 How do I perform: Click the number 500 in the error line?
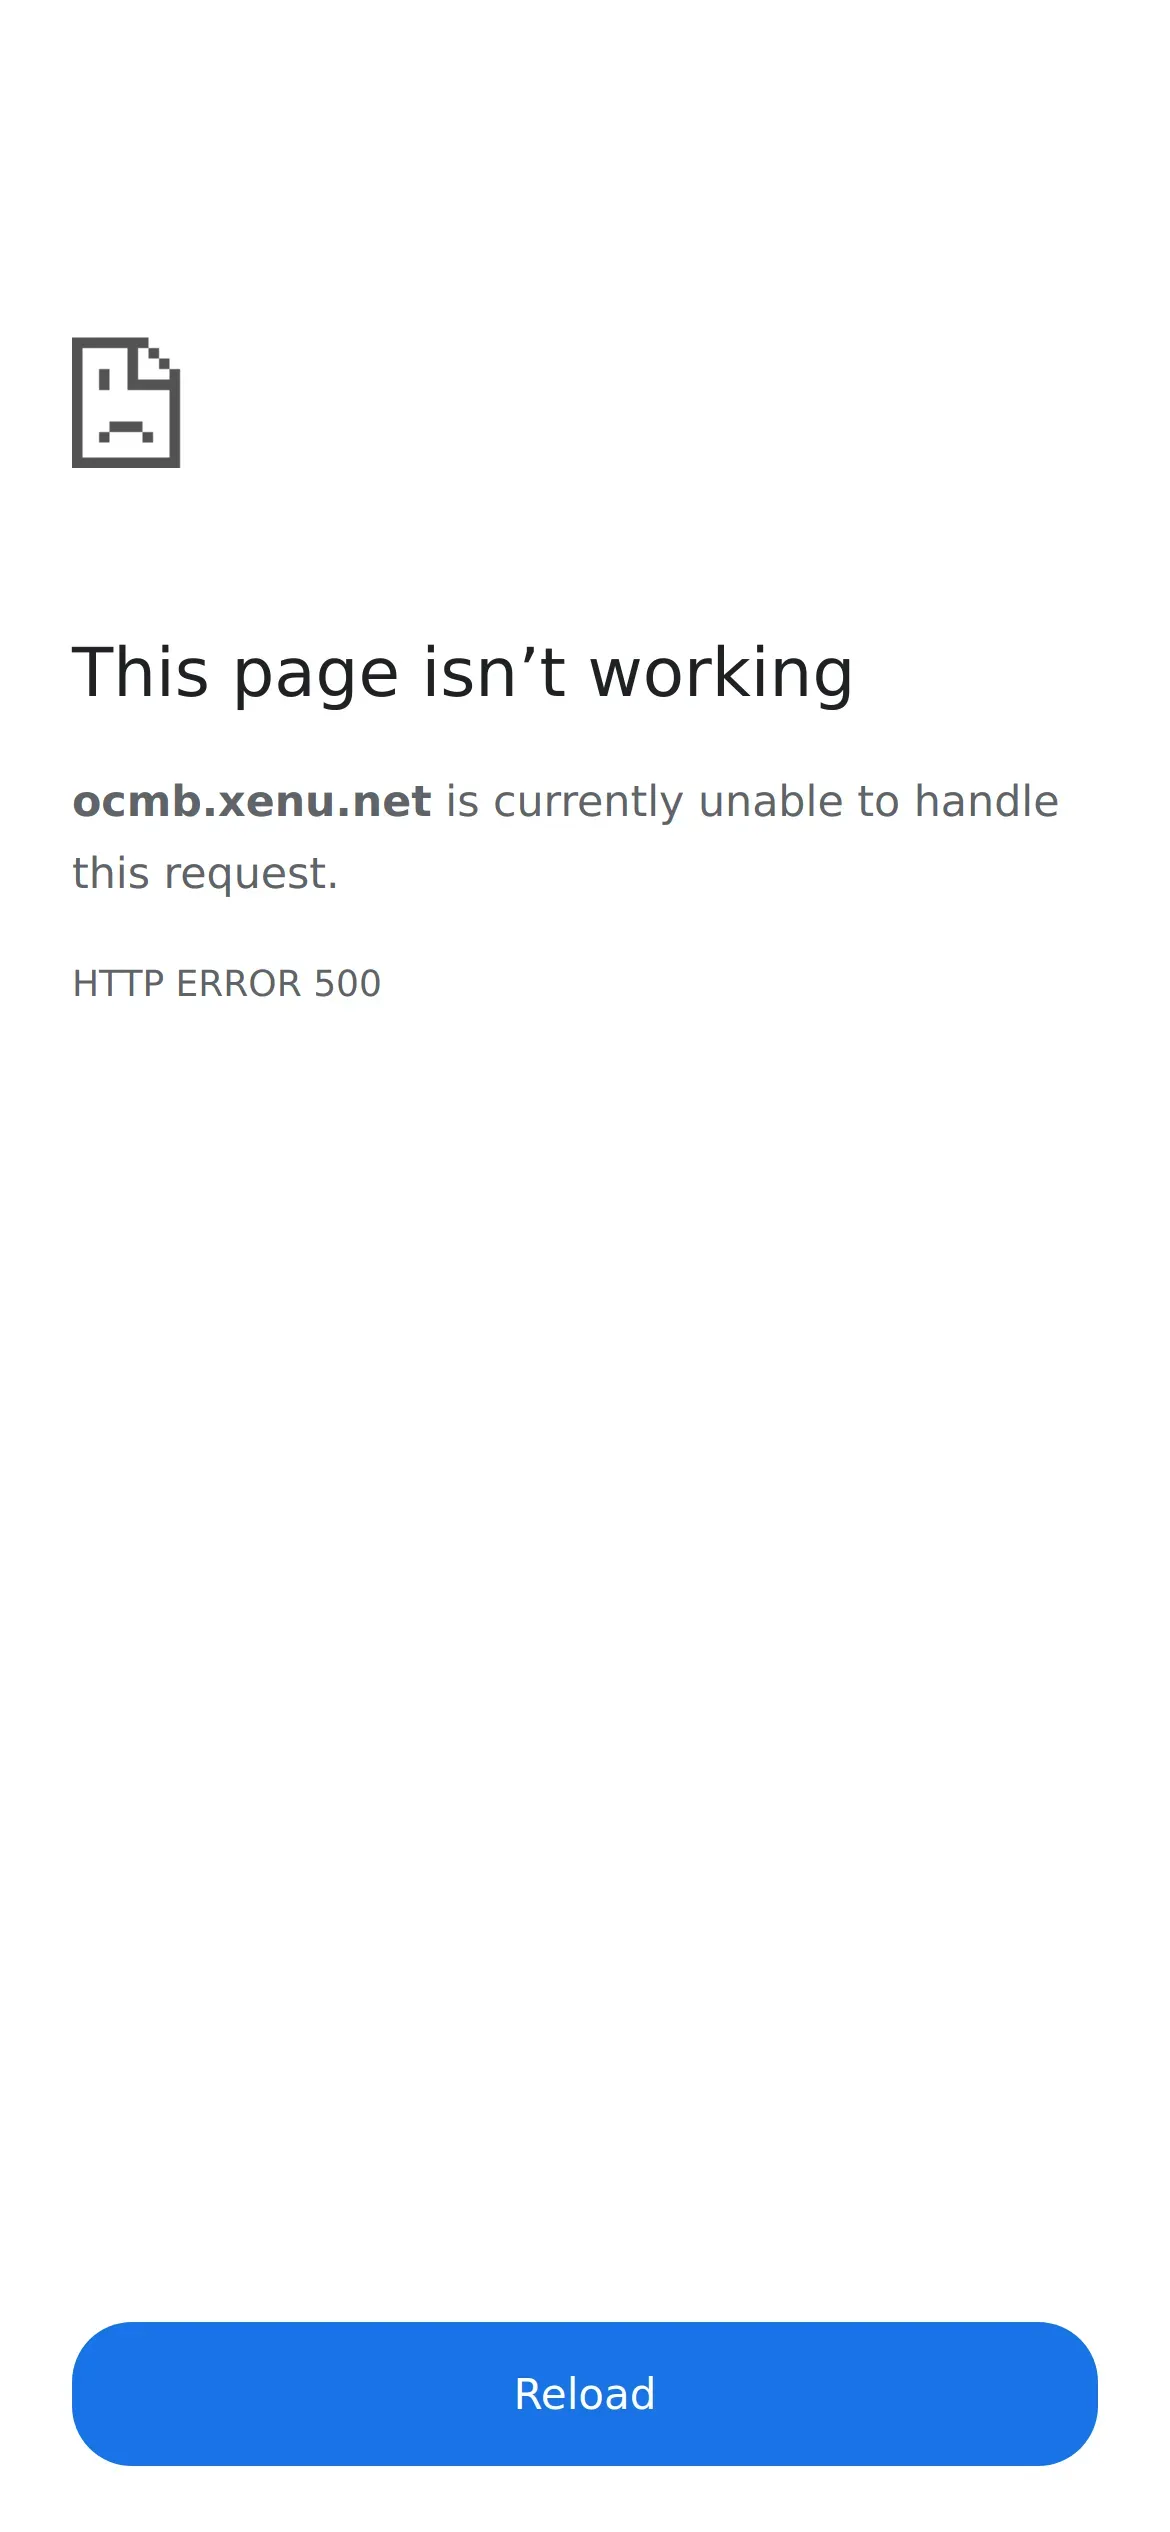(348, 983)
